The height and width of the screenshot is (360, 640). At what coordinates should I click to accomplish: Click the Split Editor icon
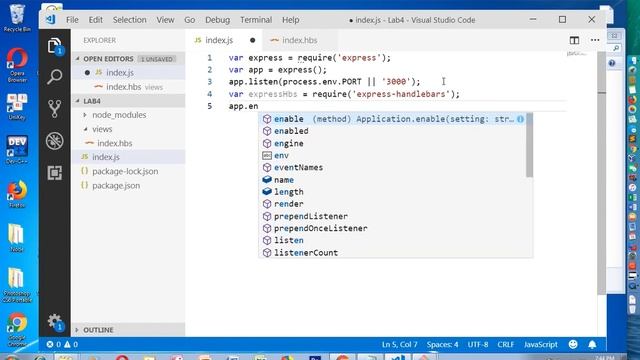pos(574,40)
